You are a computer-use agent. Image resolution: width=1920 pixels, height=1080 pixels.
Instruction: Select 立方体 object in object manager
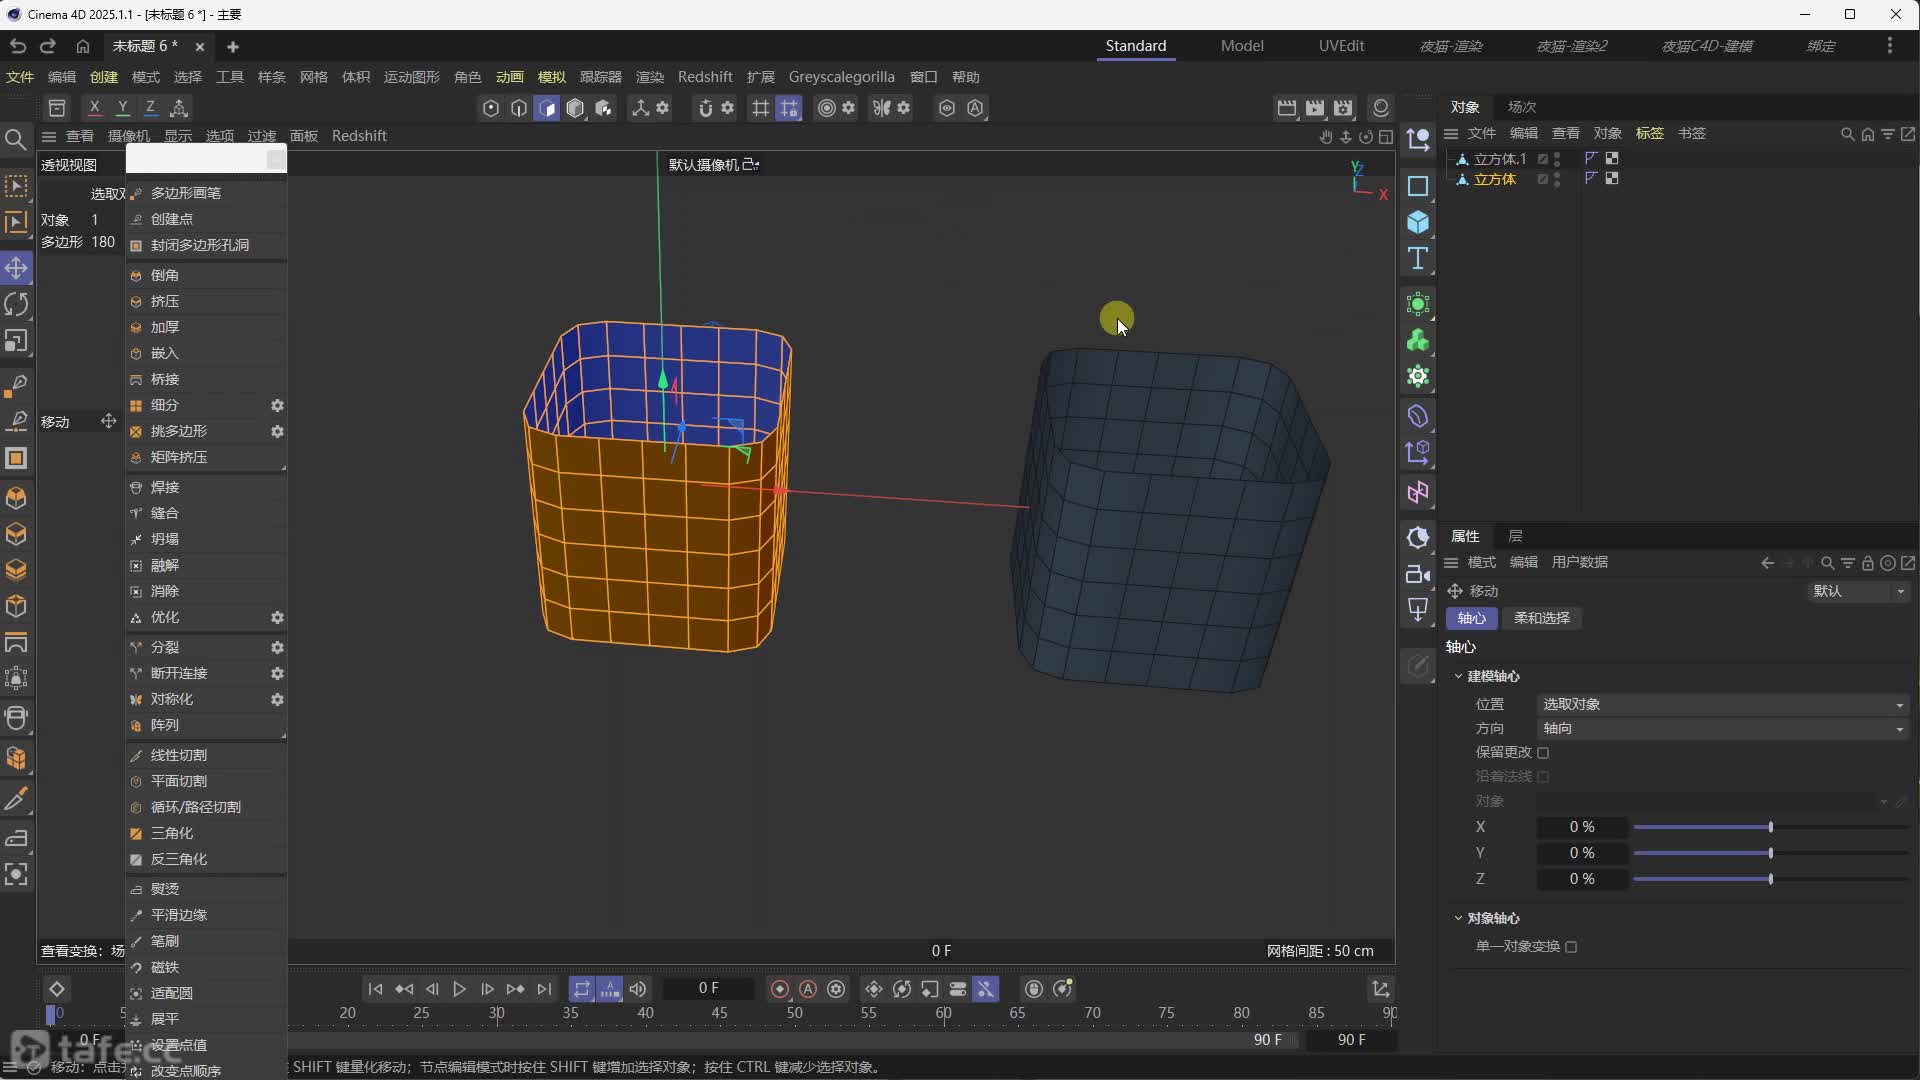[1494, 179]
